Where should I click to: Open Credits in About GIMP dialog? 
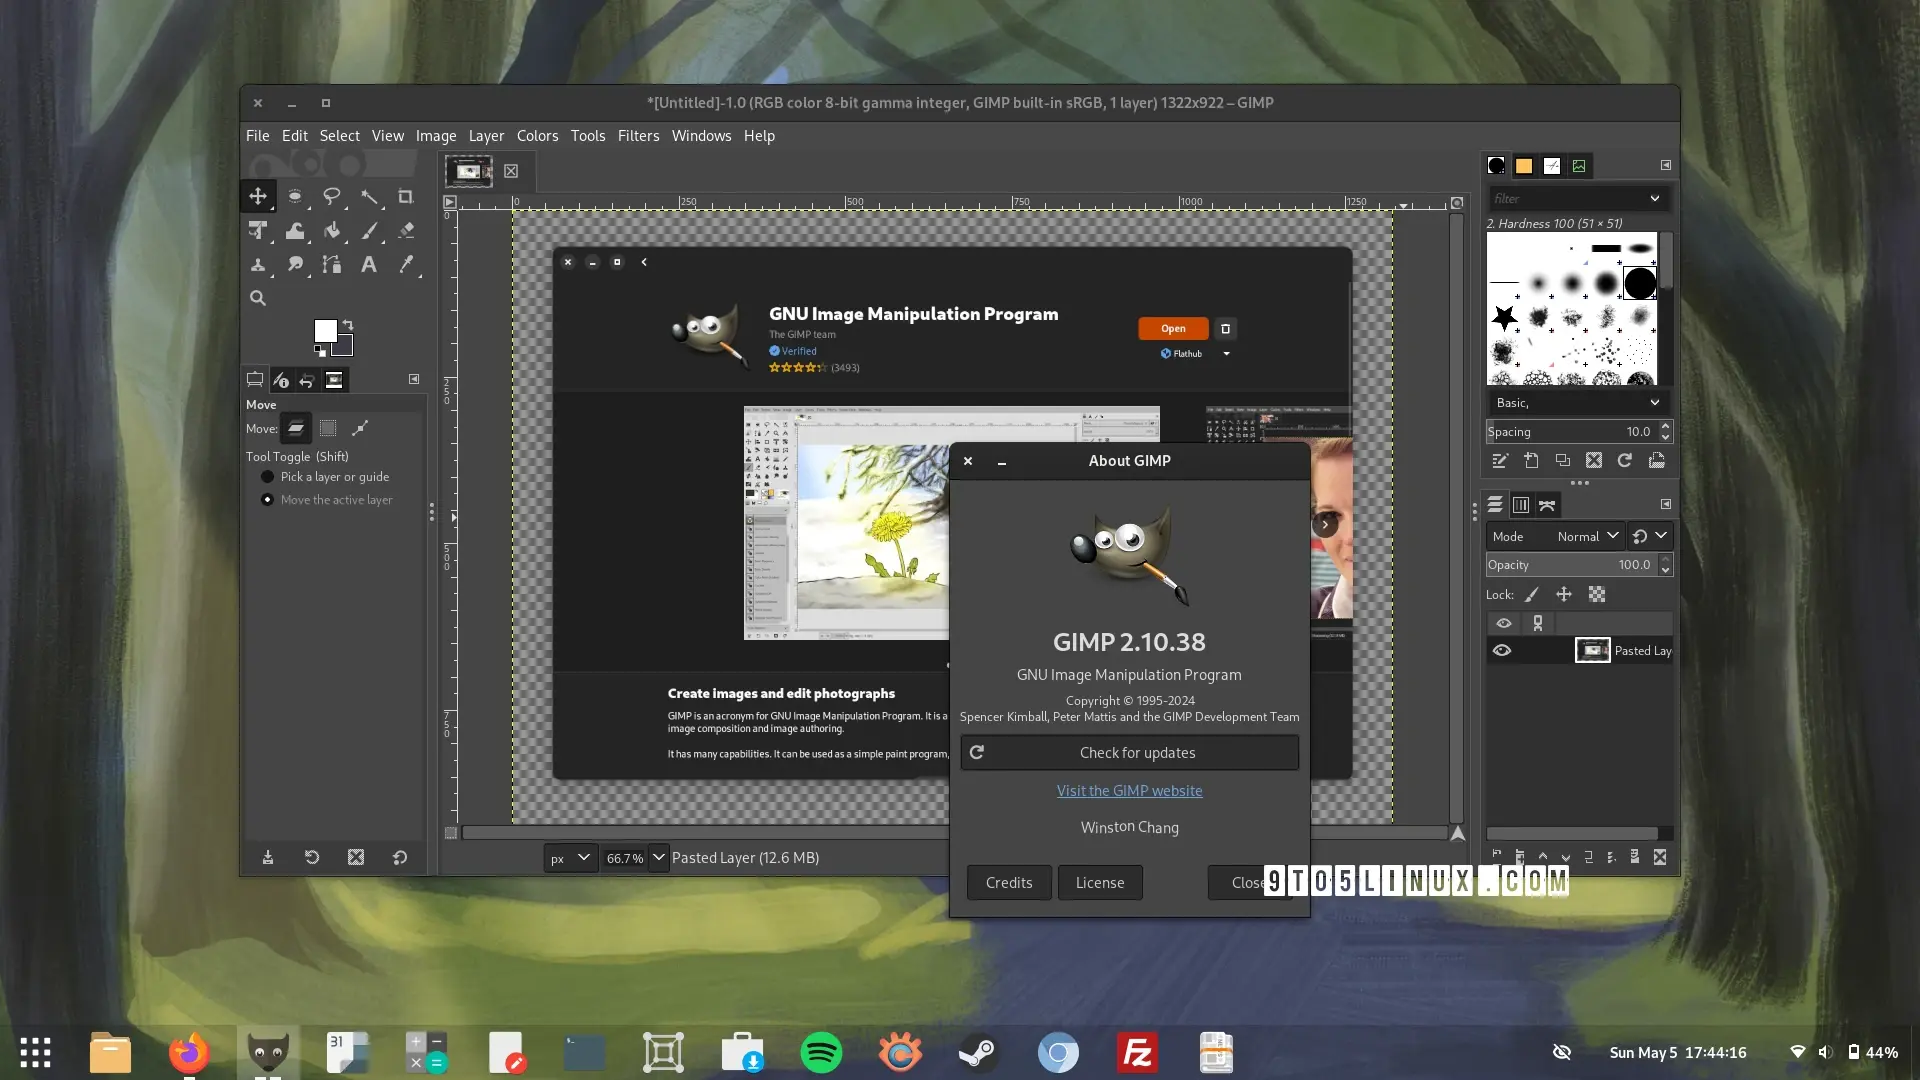[1008, 883]
